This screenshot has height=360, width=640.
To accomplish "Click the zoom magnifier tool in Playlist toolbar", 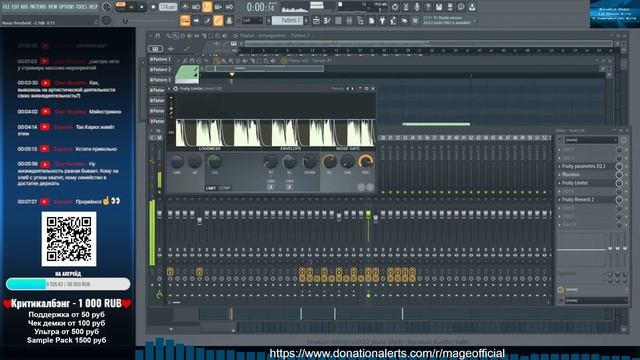I will [x=217, y=36].
